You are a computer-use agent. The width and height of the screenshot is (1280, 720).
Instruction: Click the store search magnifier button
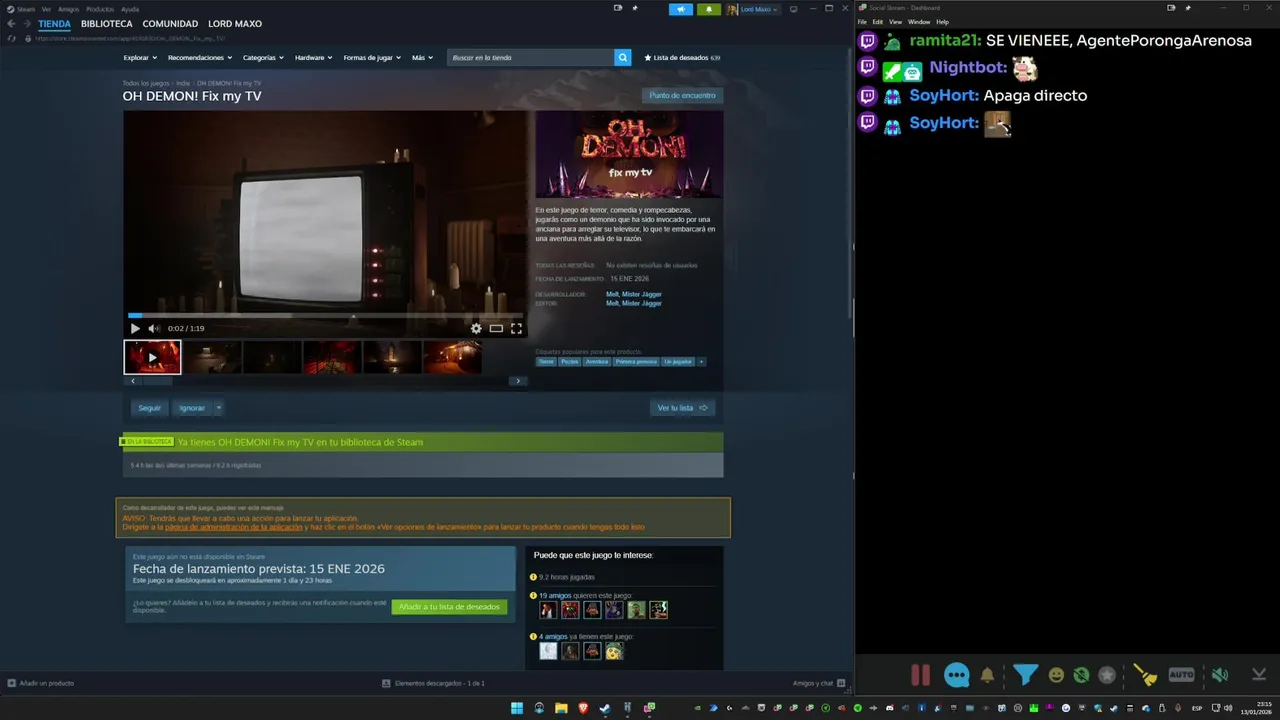coord(623,58)
